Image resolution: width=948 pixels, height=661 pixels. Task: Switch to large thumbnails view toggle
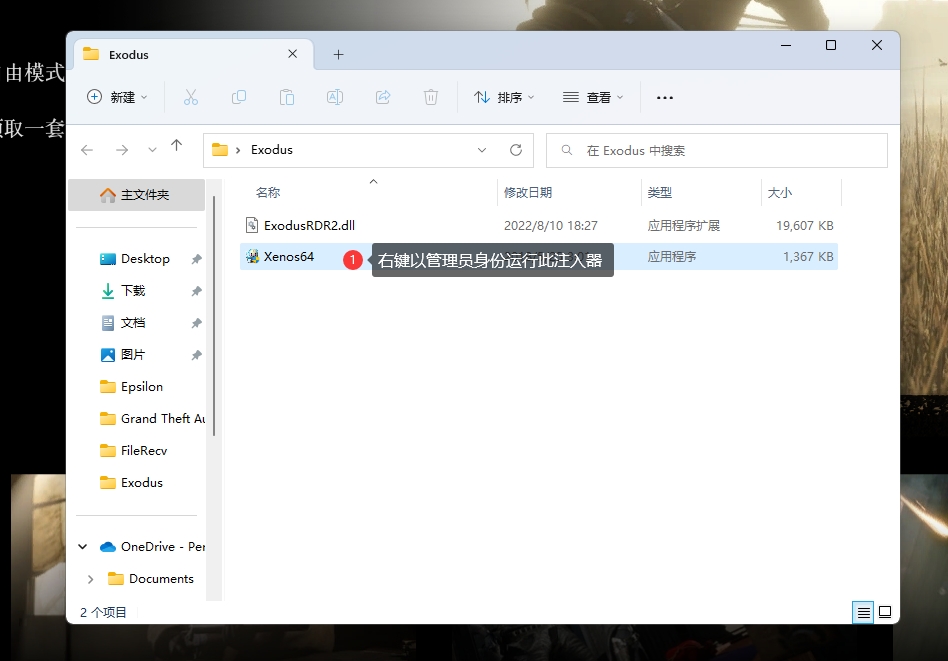885,612
